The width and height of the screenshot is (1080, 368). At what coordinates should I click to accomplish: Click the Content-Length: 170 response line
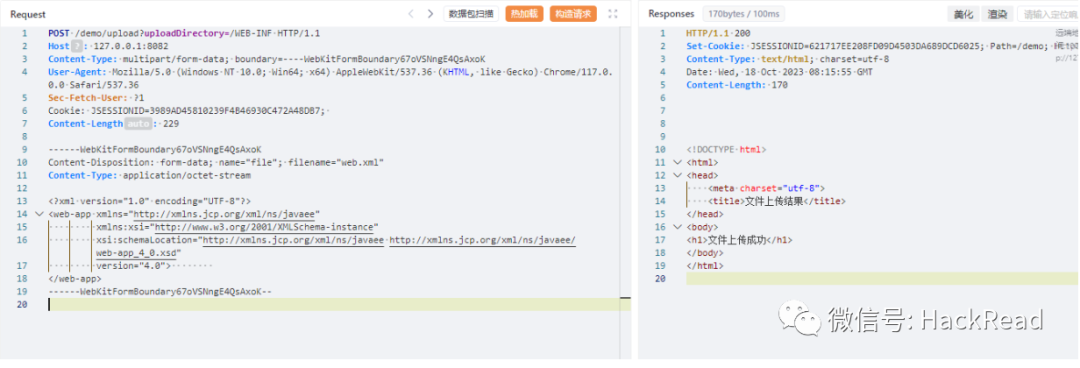coord(736,85)
